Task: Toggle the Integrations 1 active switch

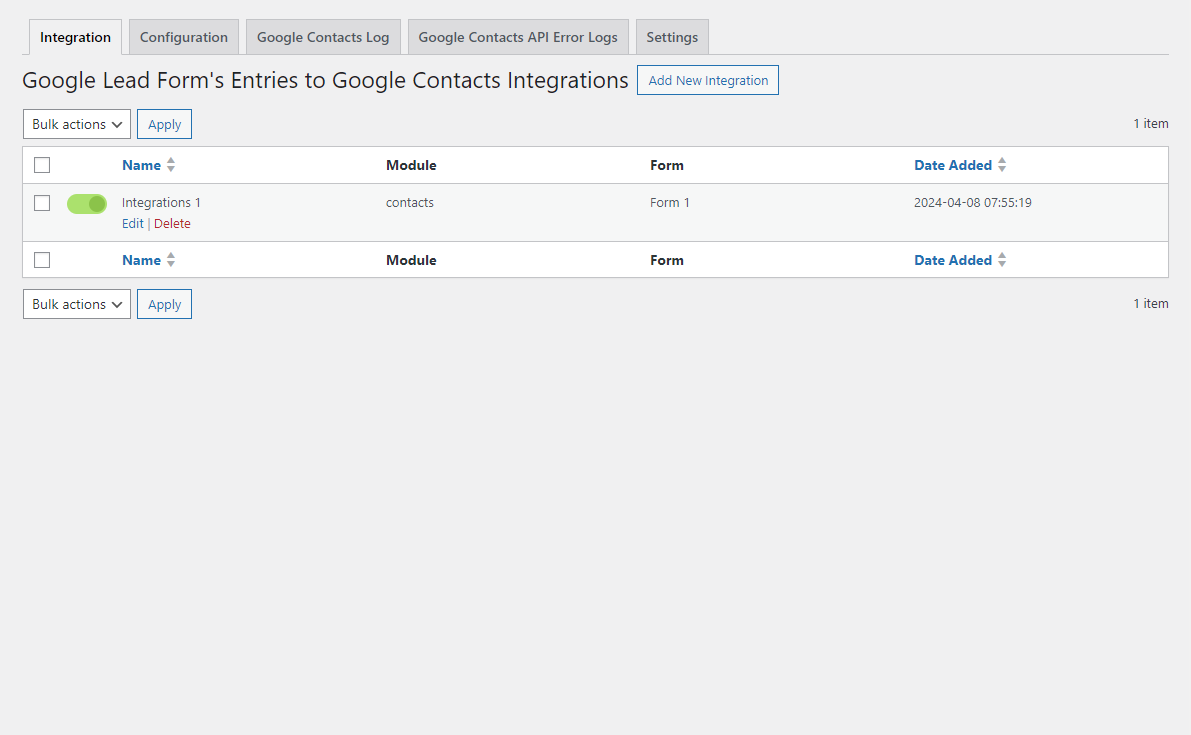Action: [x=87, y=203]
